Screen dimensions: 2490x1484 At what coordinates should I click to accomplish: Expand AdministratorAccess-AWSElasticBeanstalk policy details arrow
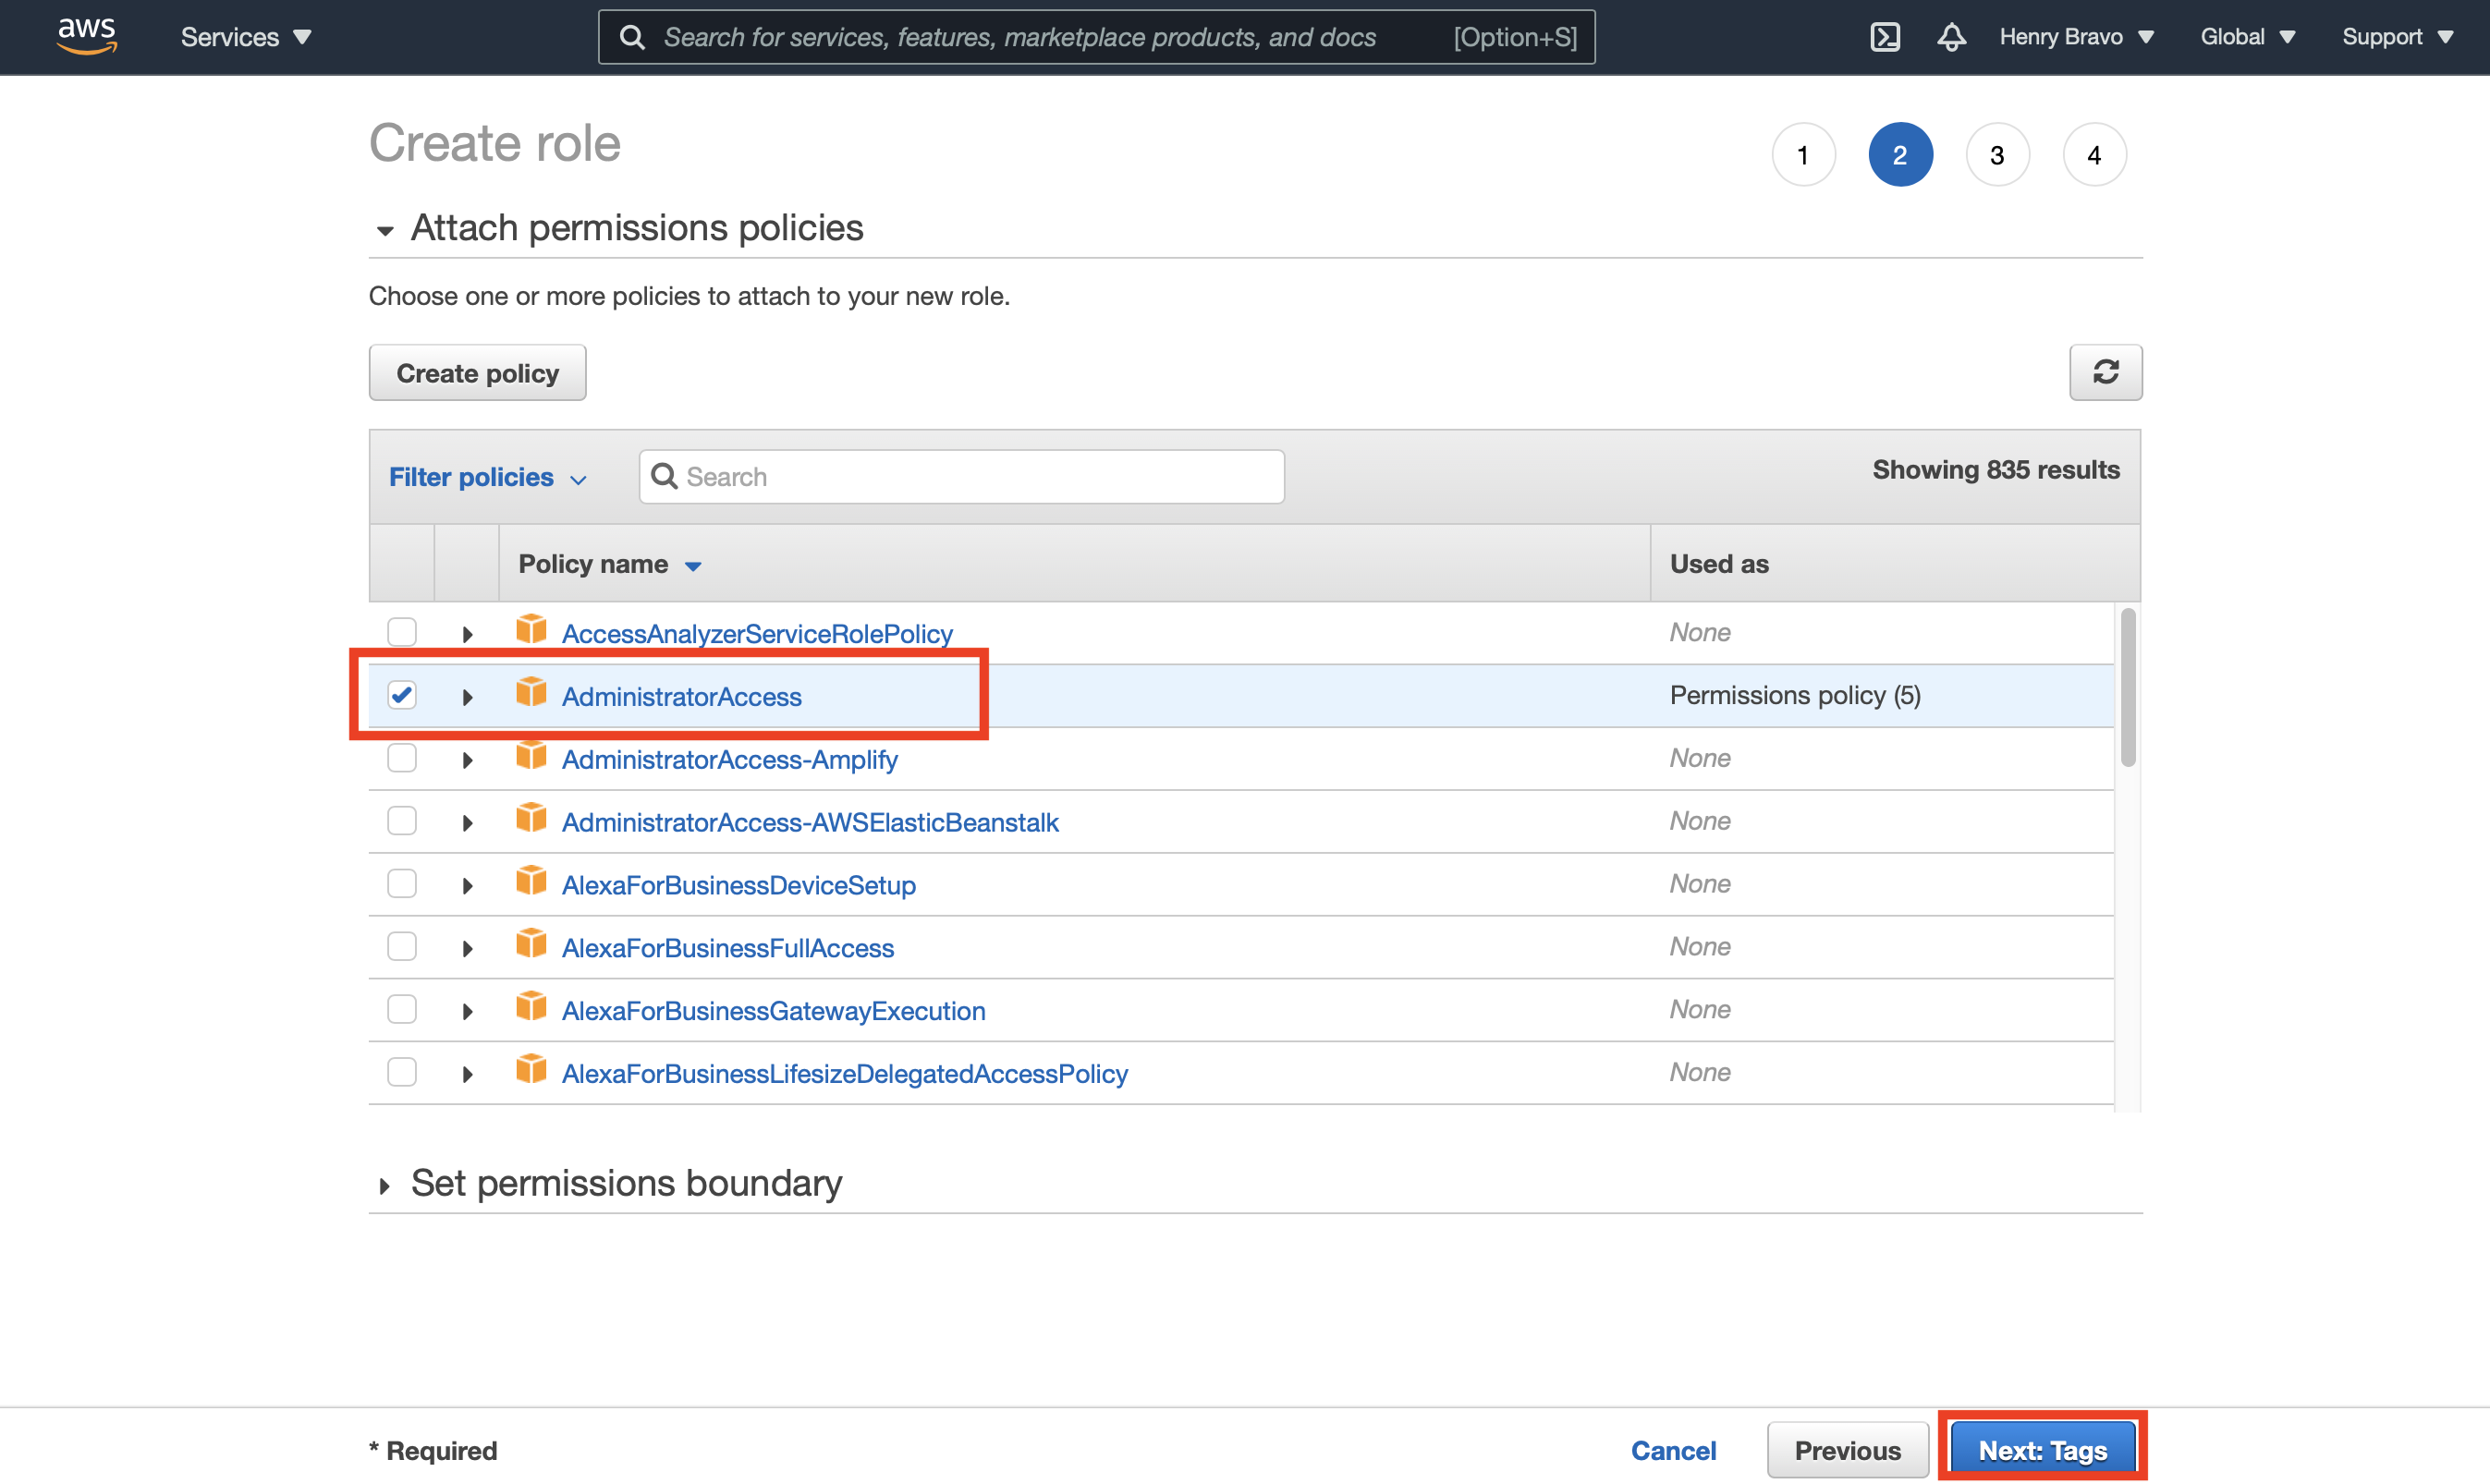467,823
